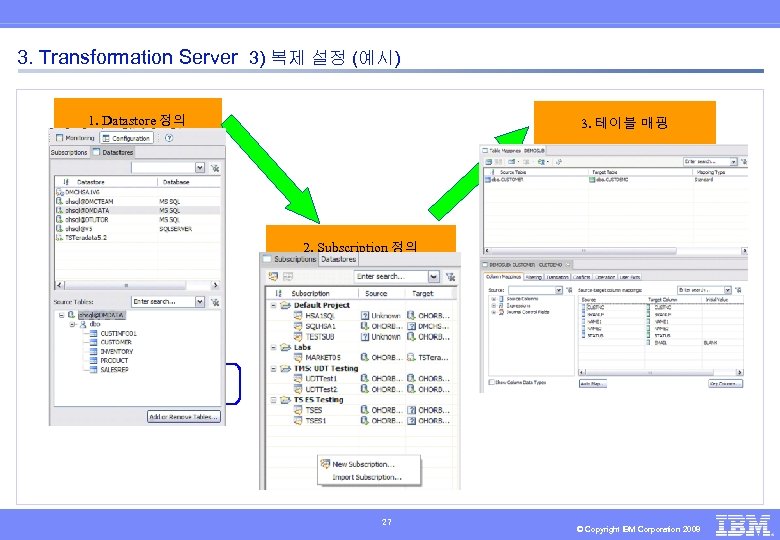Collapse the TS ES Testing folder

(x=273, y=400)
